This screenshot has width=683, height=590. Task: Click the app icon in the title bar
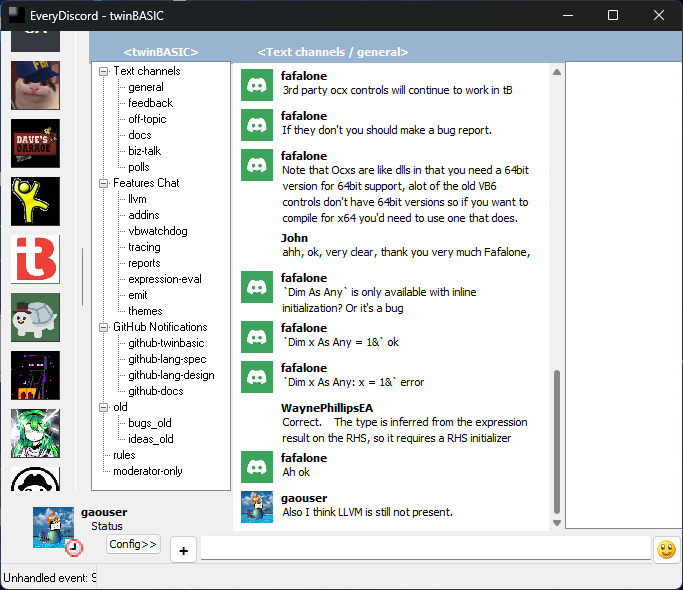[x=17, y=15]
